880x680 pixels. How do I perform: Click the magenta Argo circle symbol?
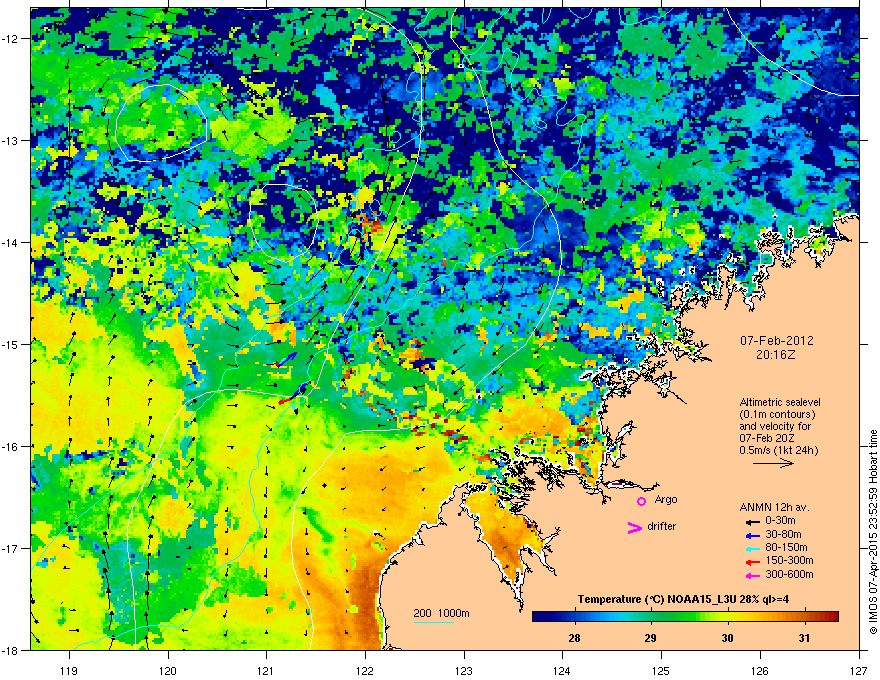(x=641, y=501)
